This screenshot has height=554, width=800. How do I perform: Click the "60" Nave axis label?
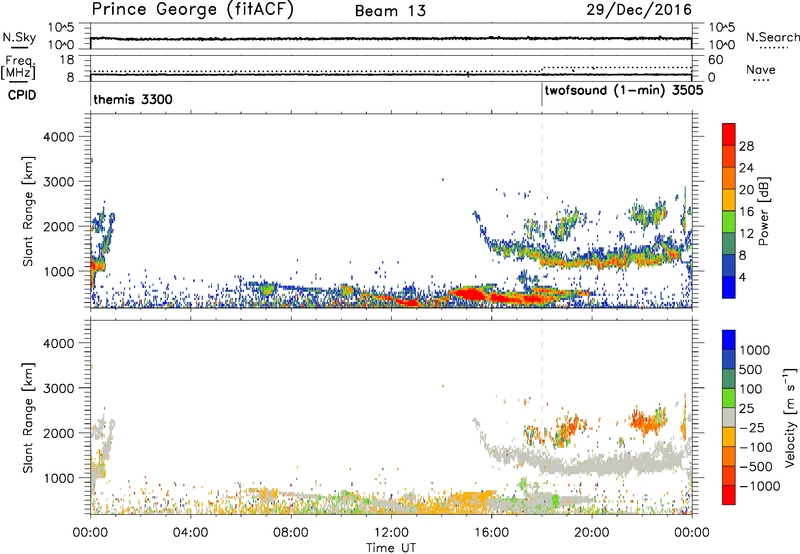tap(715, 60)
